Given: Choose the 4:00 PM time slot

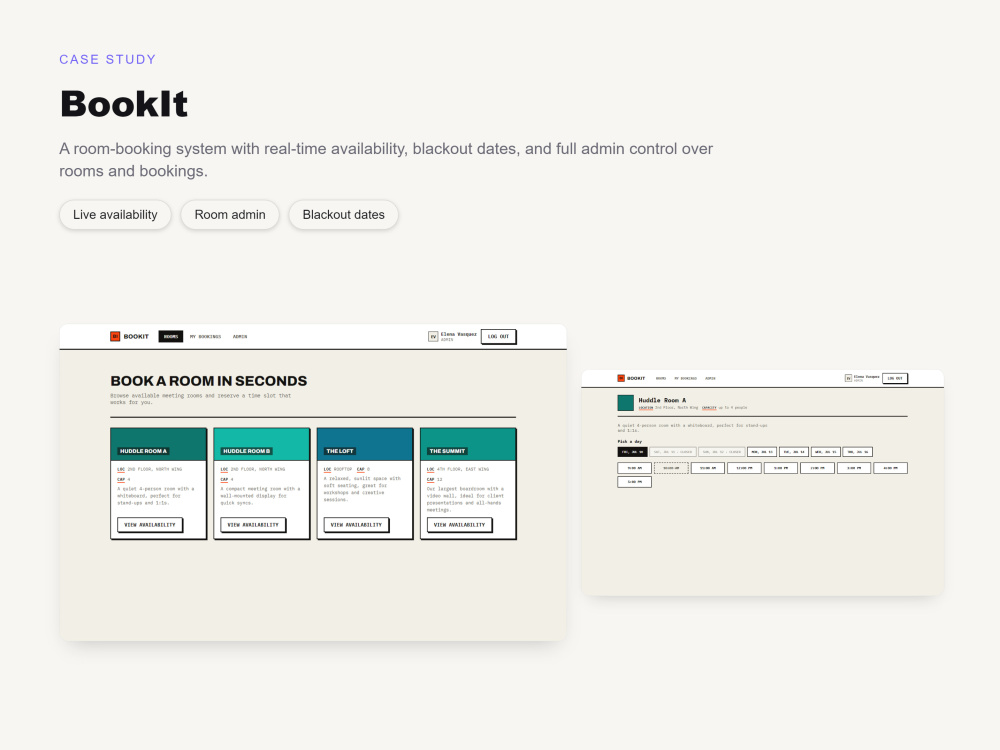Looking at the screenshot, I should pyautogui.click(x=890, y=468).
